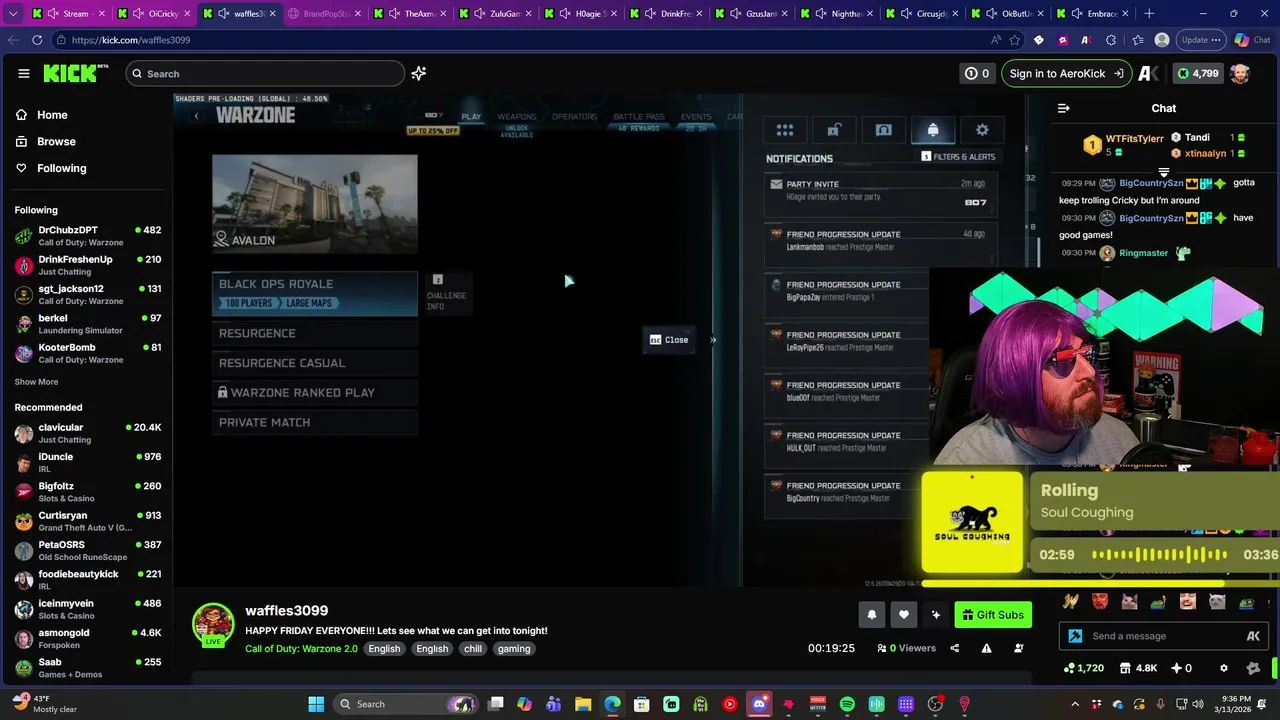Open browser extensions puzzle icon
Viewport: 1280px width, 720px height.
[1111, 40]
